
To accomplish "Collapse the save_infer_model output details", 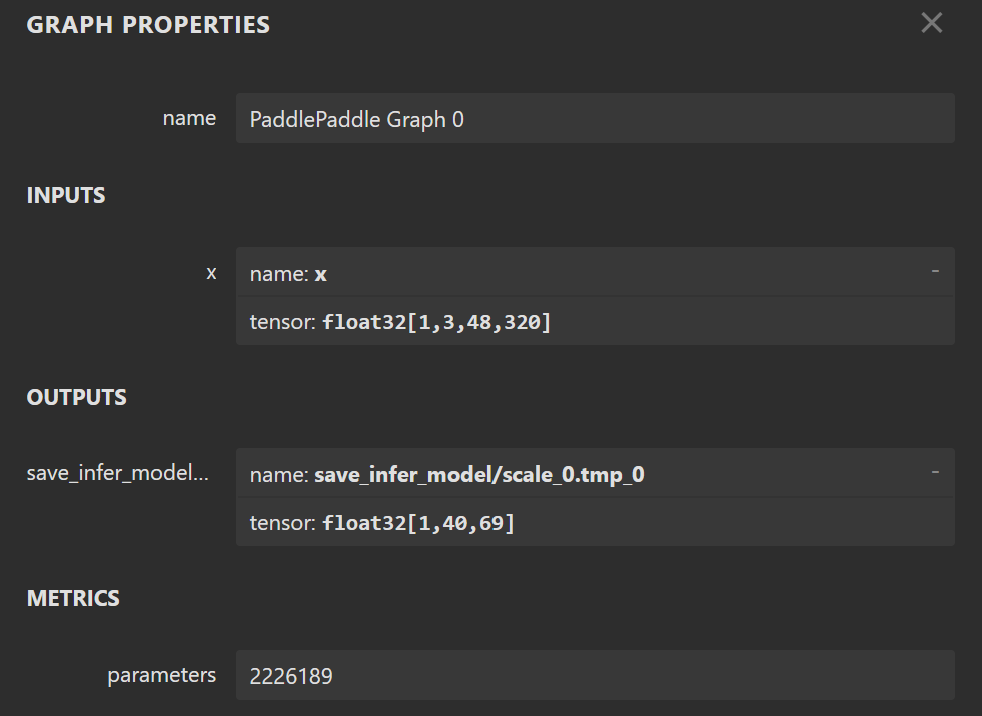I will tap(935, 472).
